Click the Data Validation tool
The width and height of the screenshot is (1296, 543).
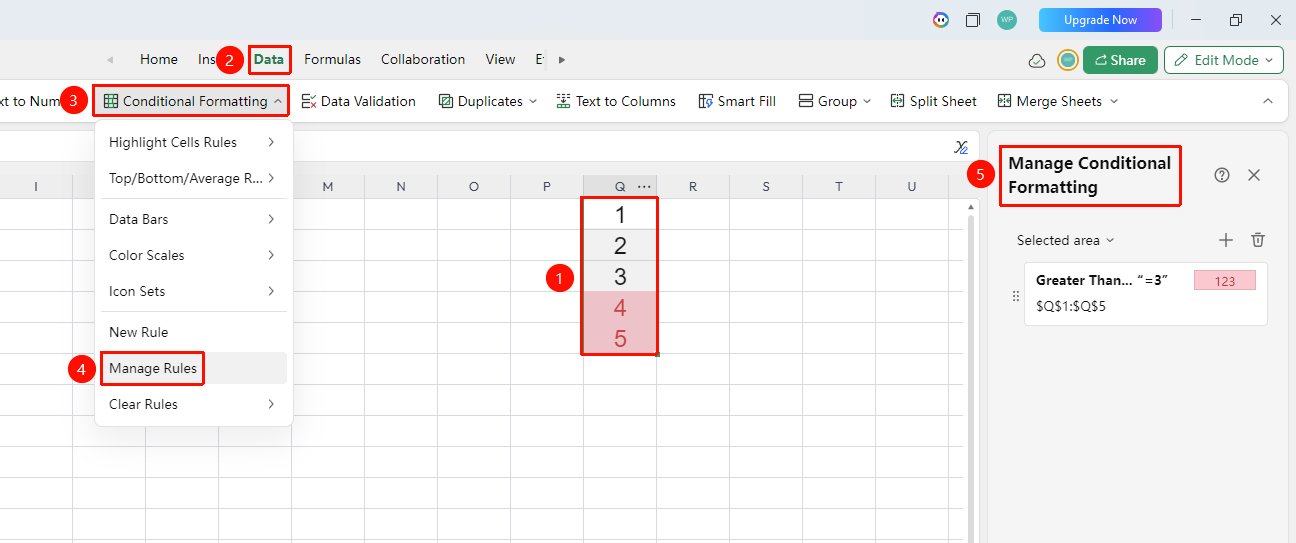click(358, 101)
